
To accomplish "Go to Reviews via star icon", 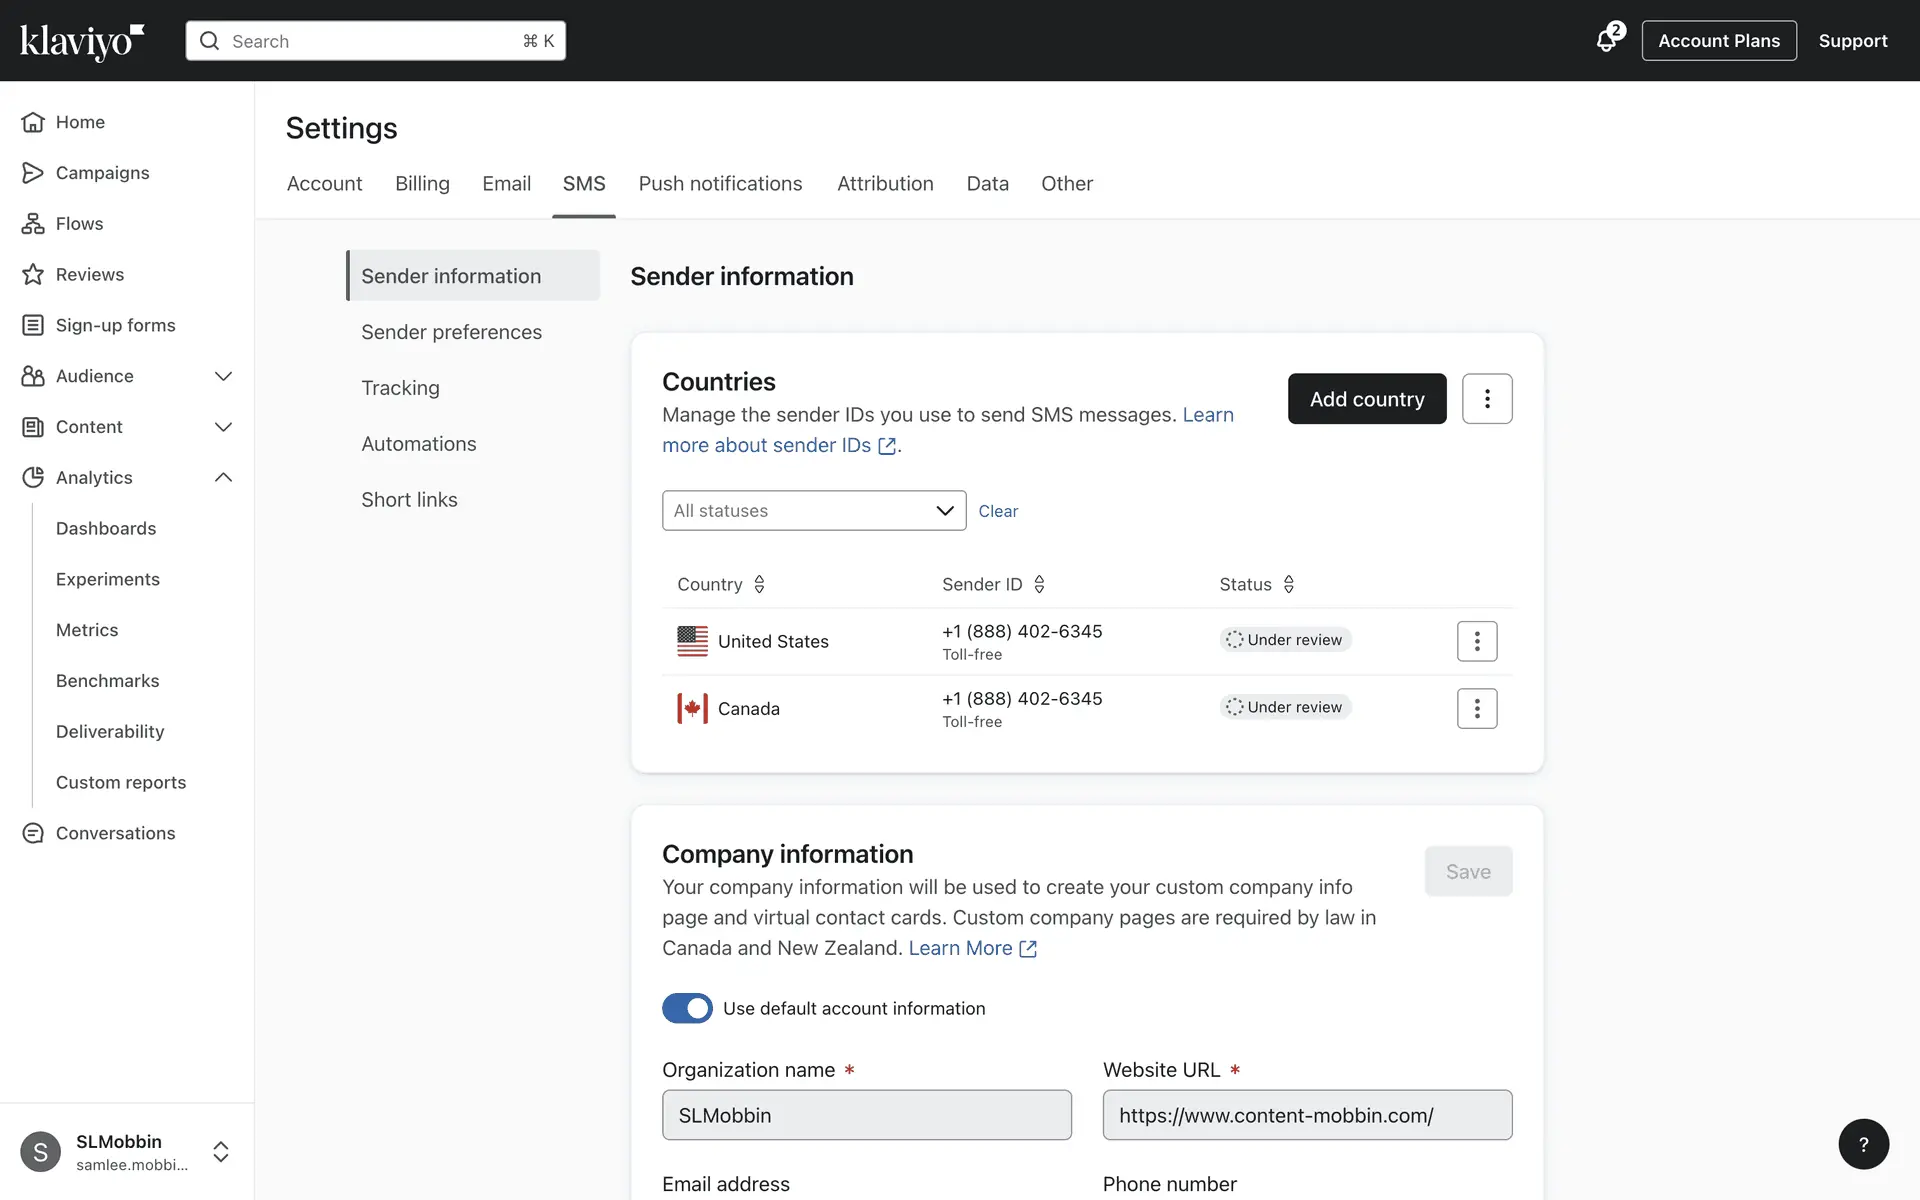I will 33,274.
